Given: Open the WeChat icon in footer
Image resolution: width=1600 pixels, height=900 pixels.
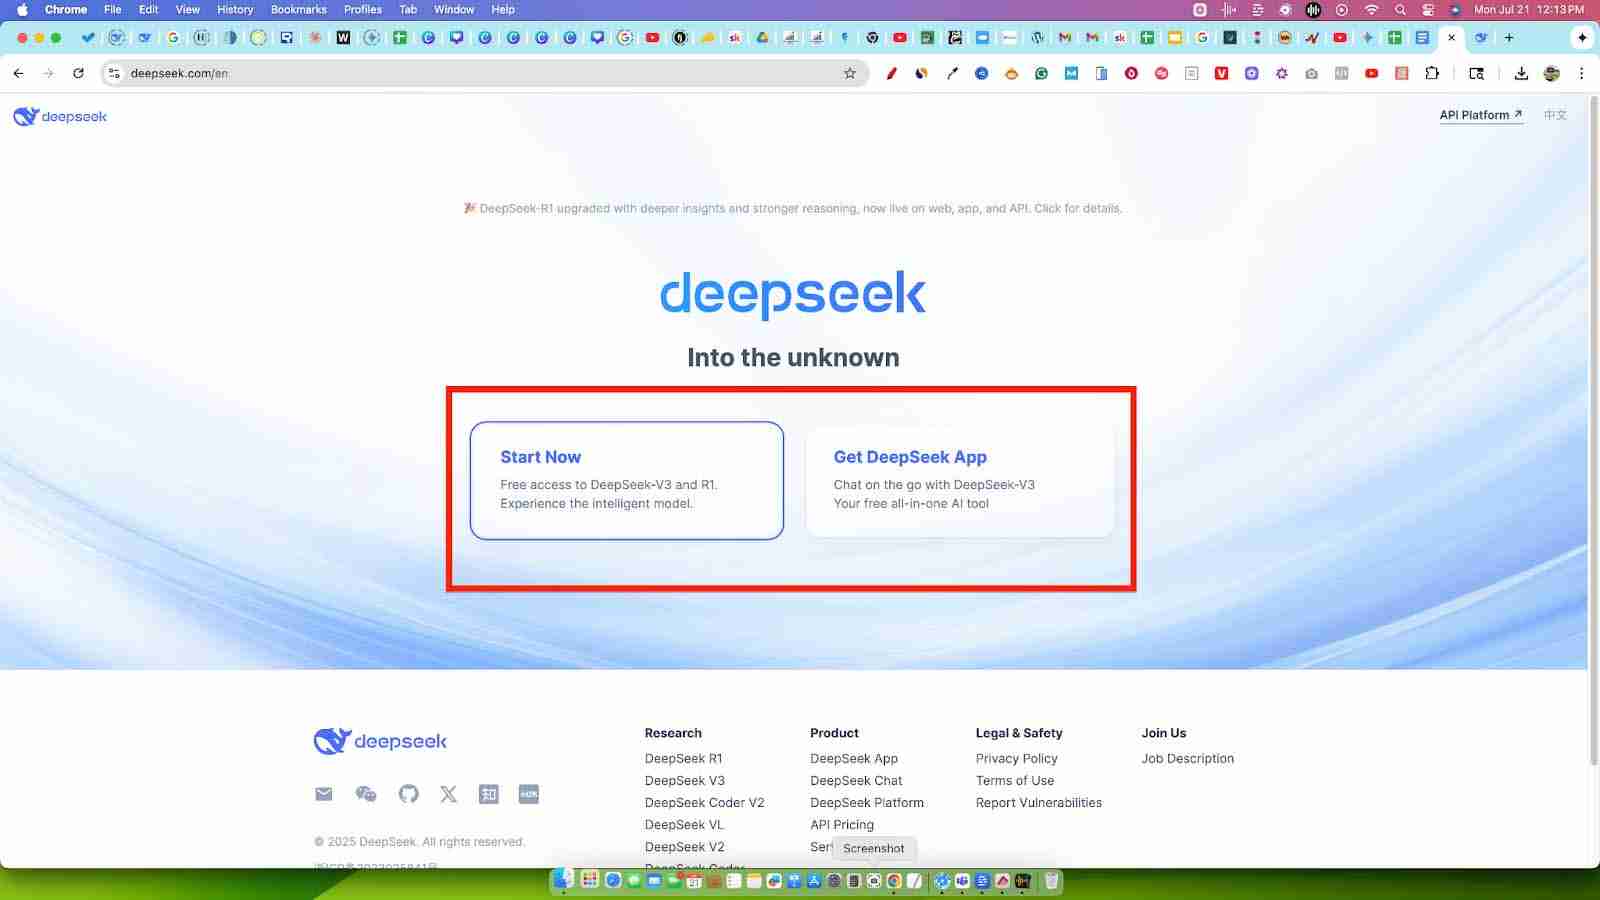Looking at the screenshot, I should (x=366, y=794).
